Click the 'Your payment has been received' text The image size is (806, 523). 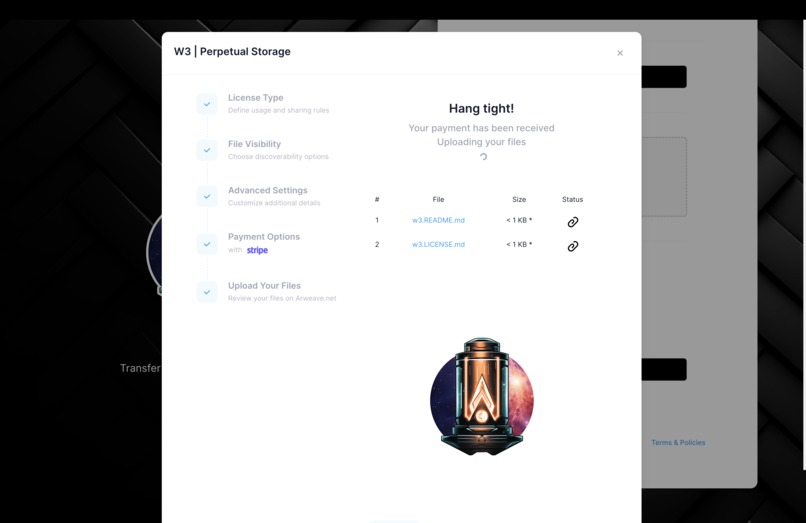(x=481, y=128)
